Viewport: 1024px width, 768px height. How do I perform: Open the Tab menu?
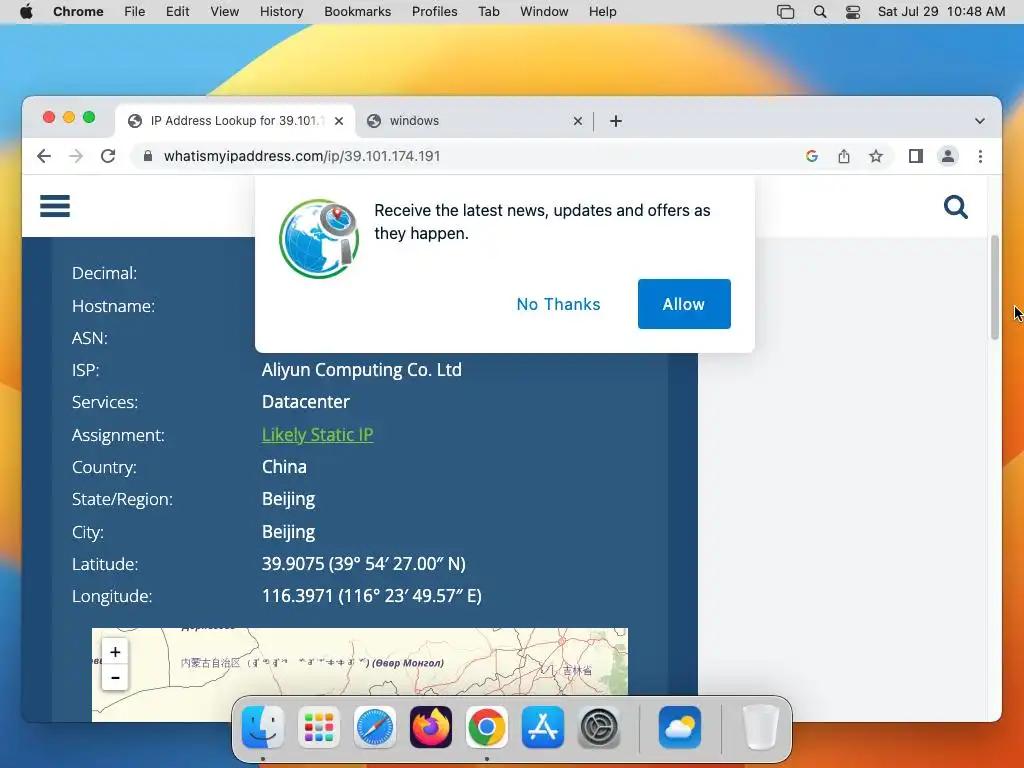[x=488, y=12]
